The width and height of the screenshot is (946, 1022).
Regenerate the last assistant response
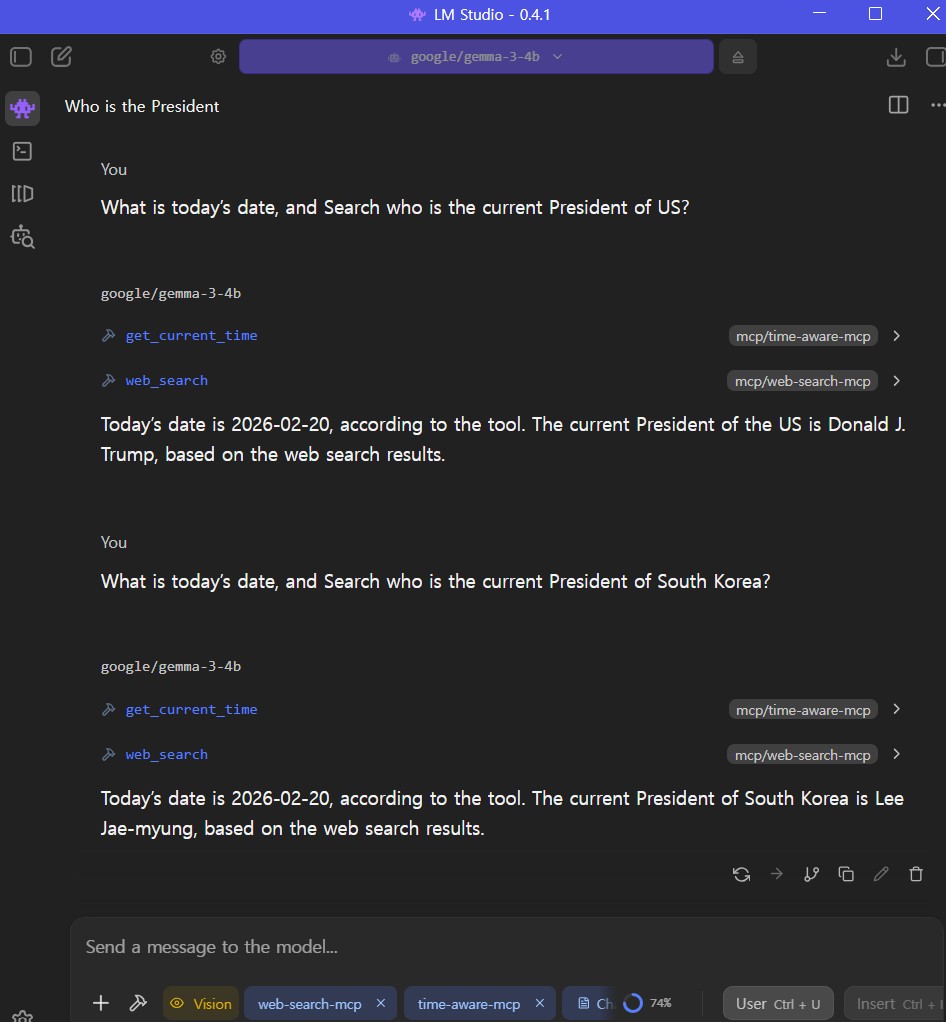[741, 874]
